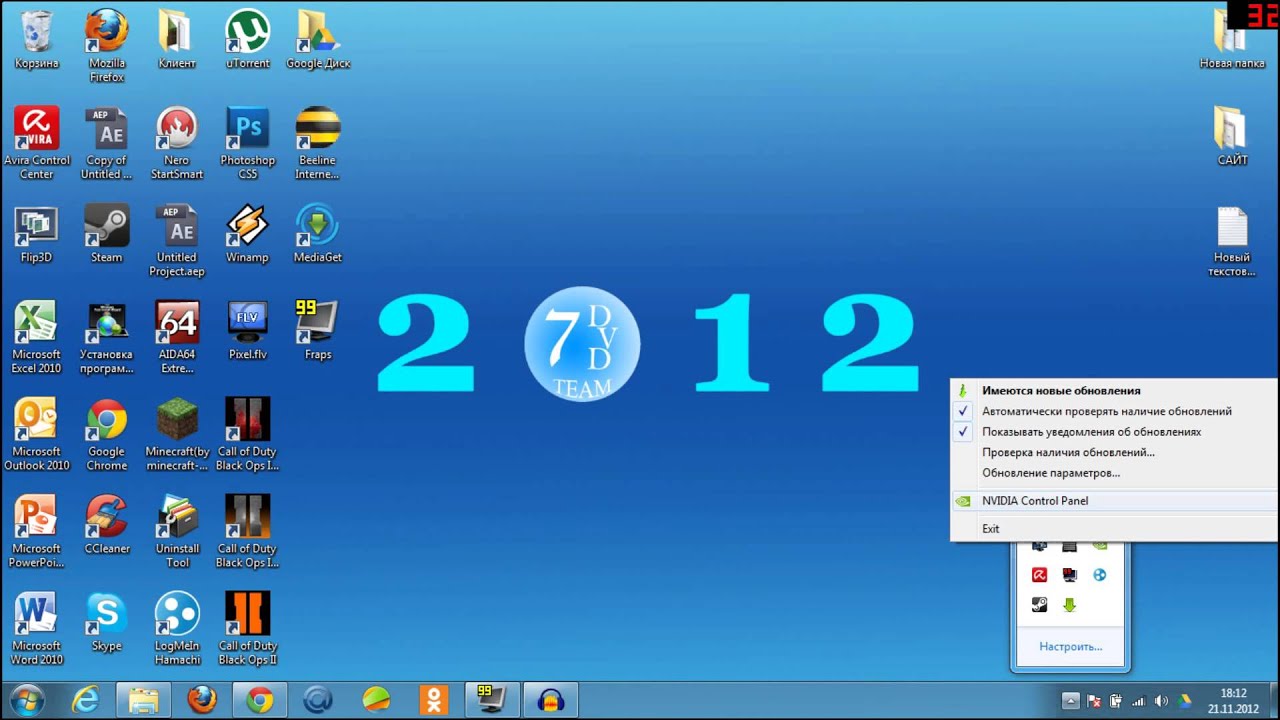
Task: Switch to Chrome on the taskbar
Action: coord(260,701)
